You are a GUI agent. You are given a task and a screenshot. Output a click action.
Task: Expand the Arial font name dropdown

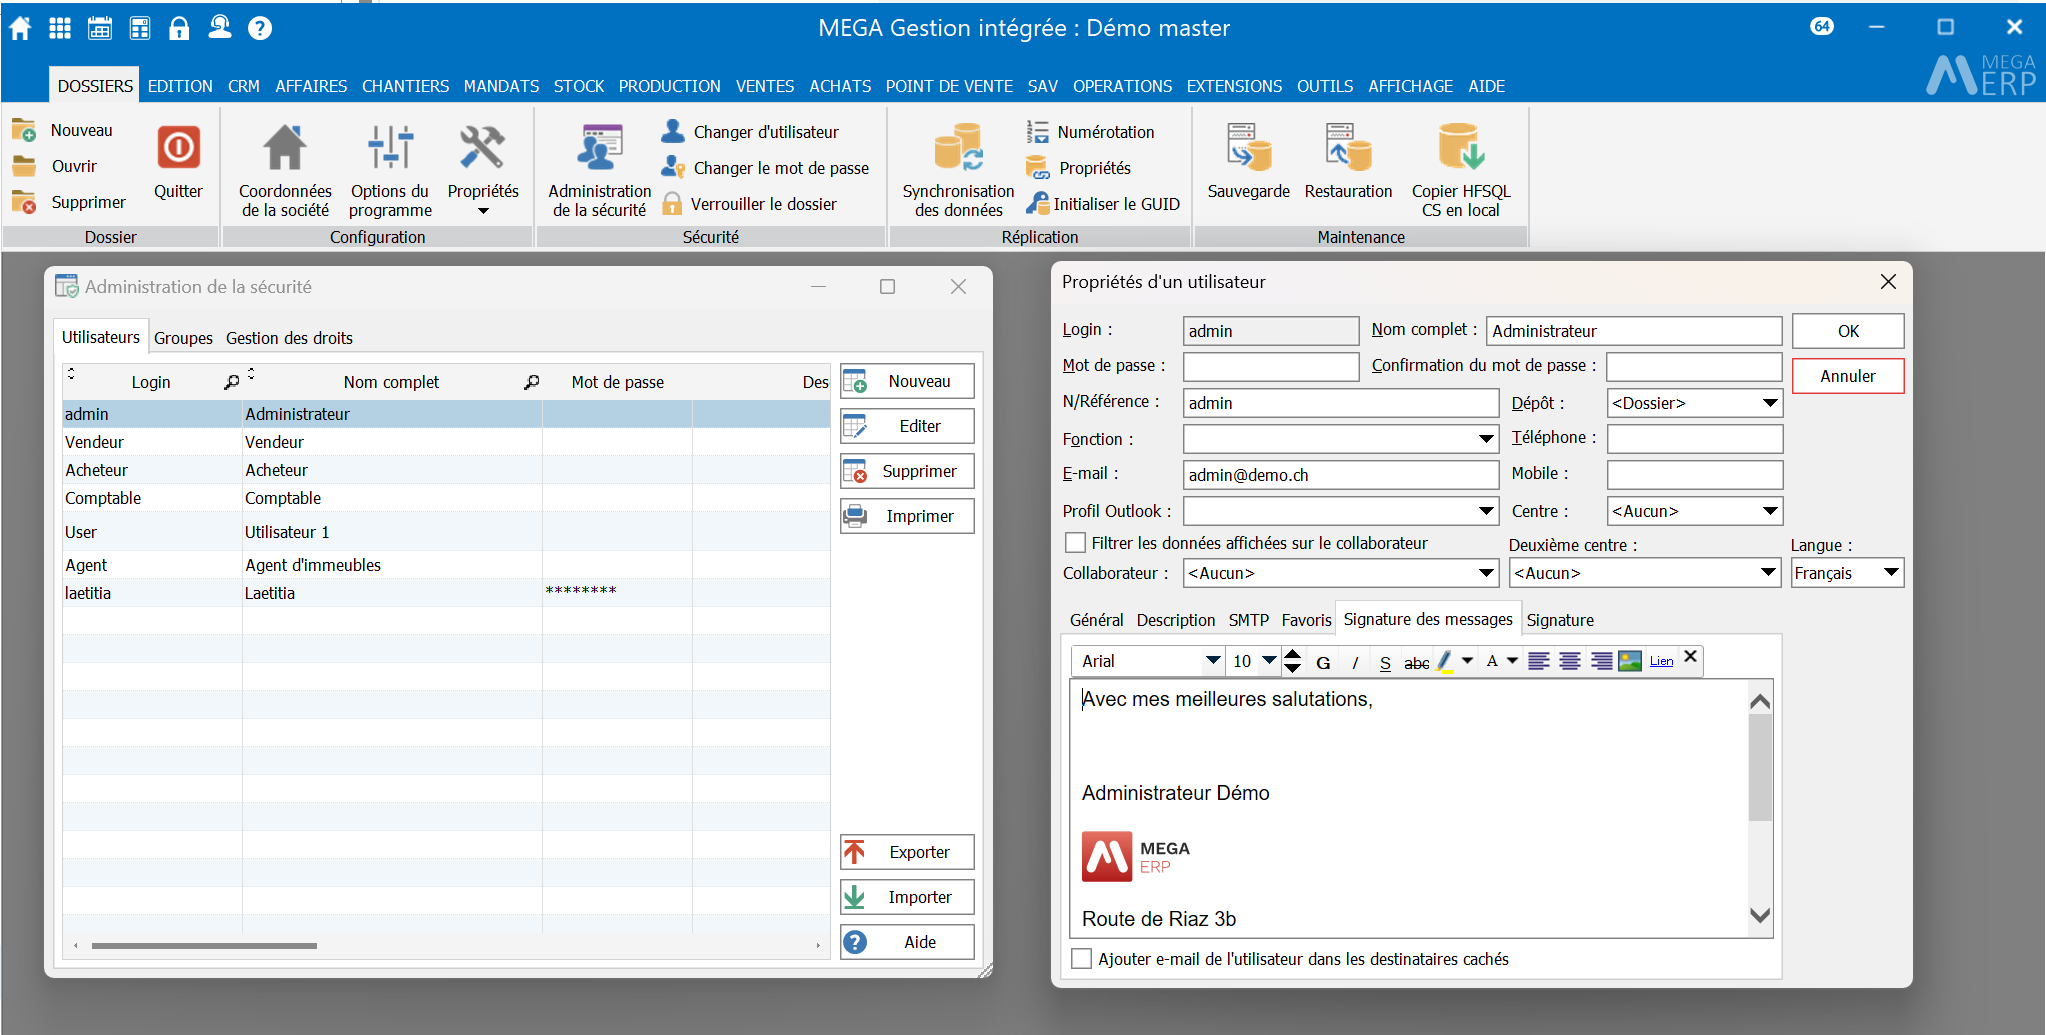1212,661
